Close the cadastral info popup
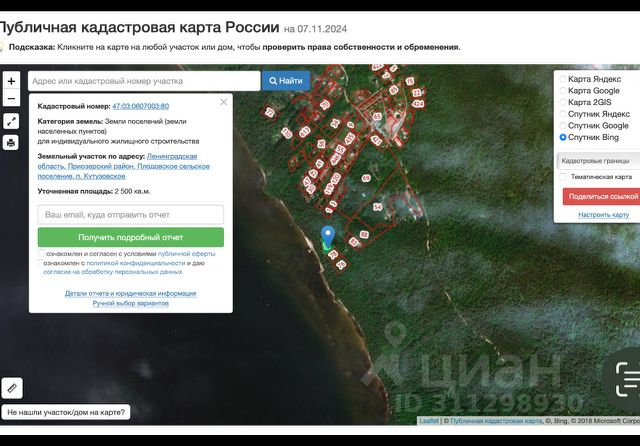The image size is (640, 446). point(223,102)
